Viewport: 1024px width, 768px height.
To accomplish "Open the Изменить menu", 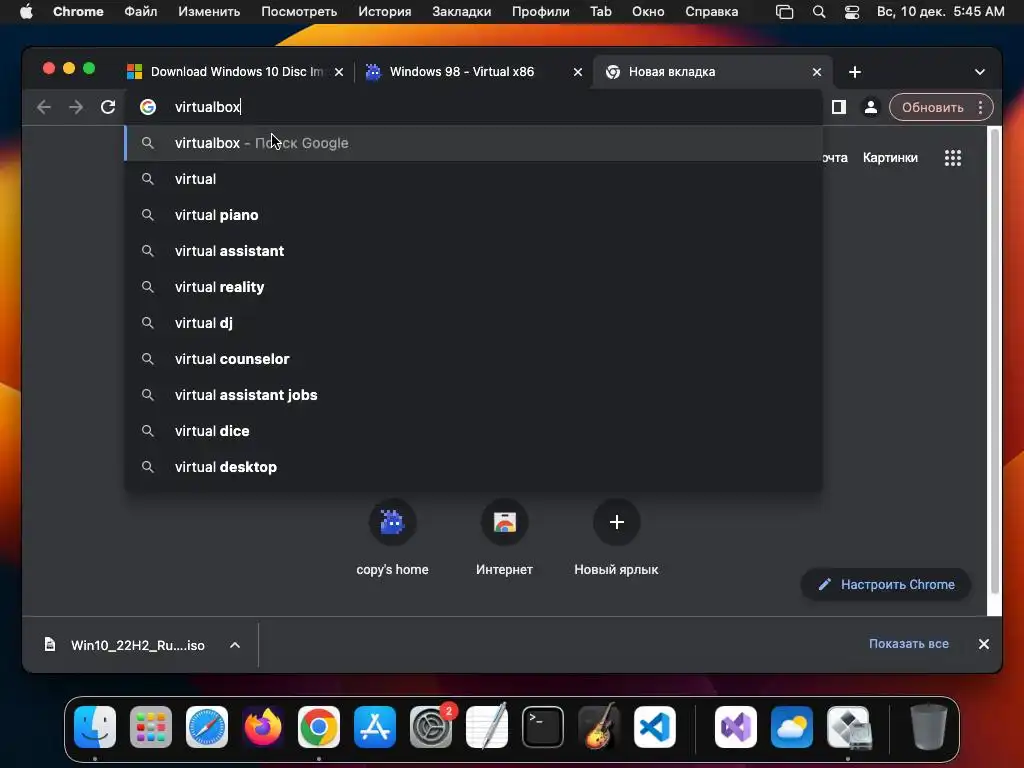I will pos(209,12).
